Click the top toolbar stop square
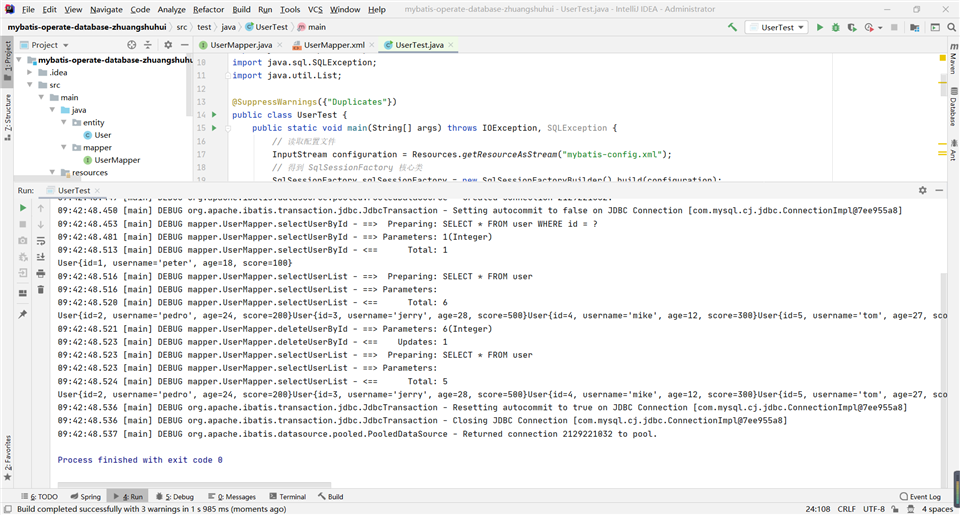 click(894, 27)
